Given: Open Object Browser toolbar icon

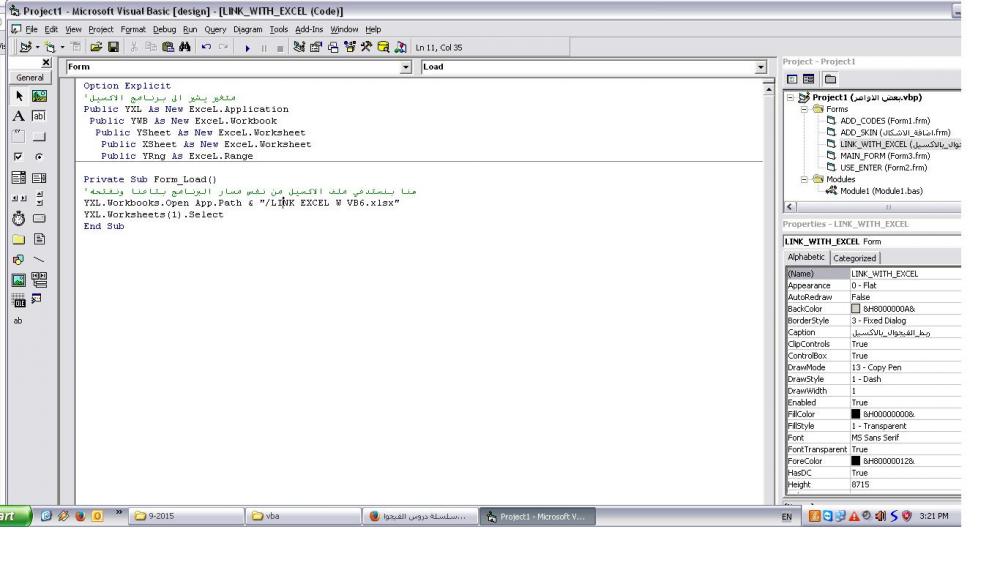Looking at the screenshot, I should coord(349,47).
